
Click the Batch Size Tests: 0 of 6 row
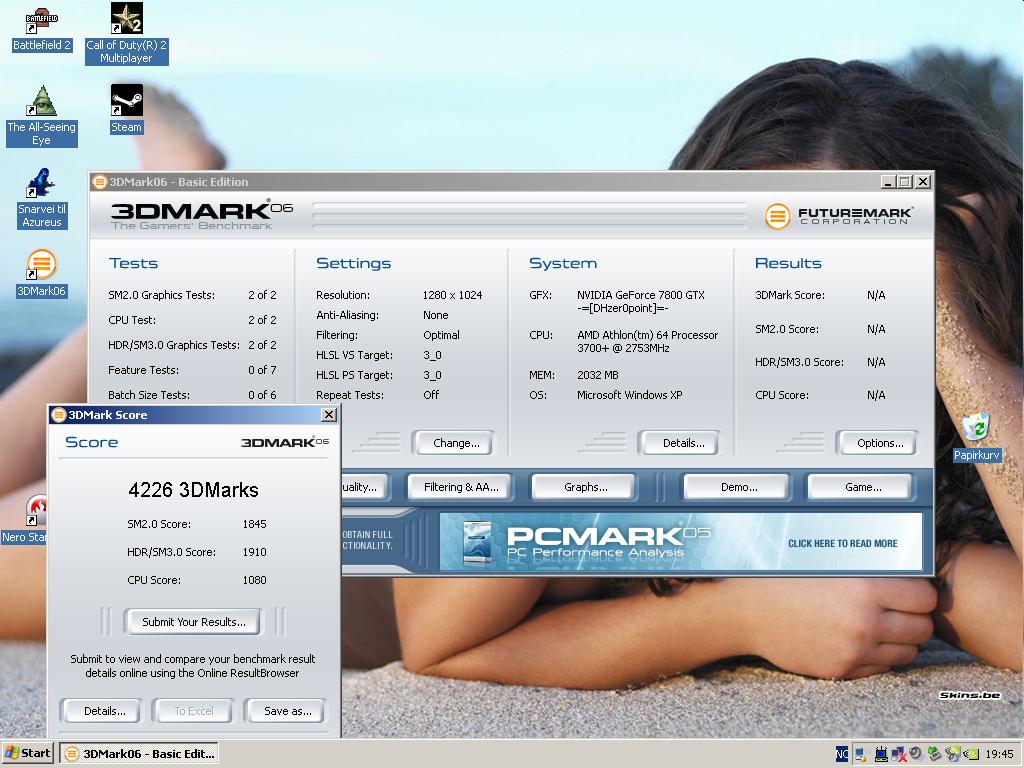[x=192, y=395]
